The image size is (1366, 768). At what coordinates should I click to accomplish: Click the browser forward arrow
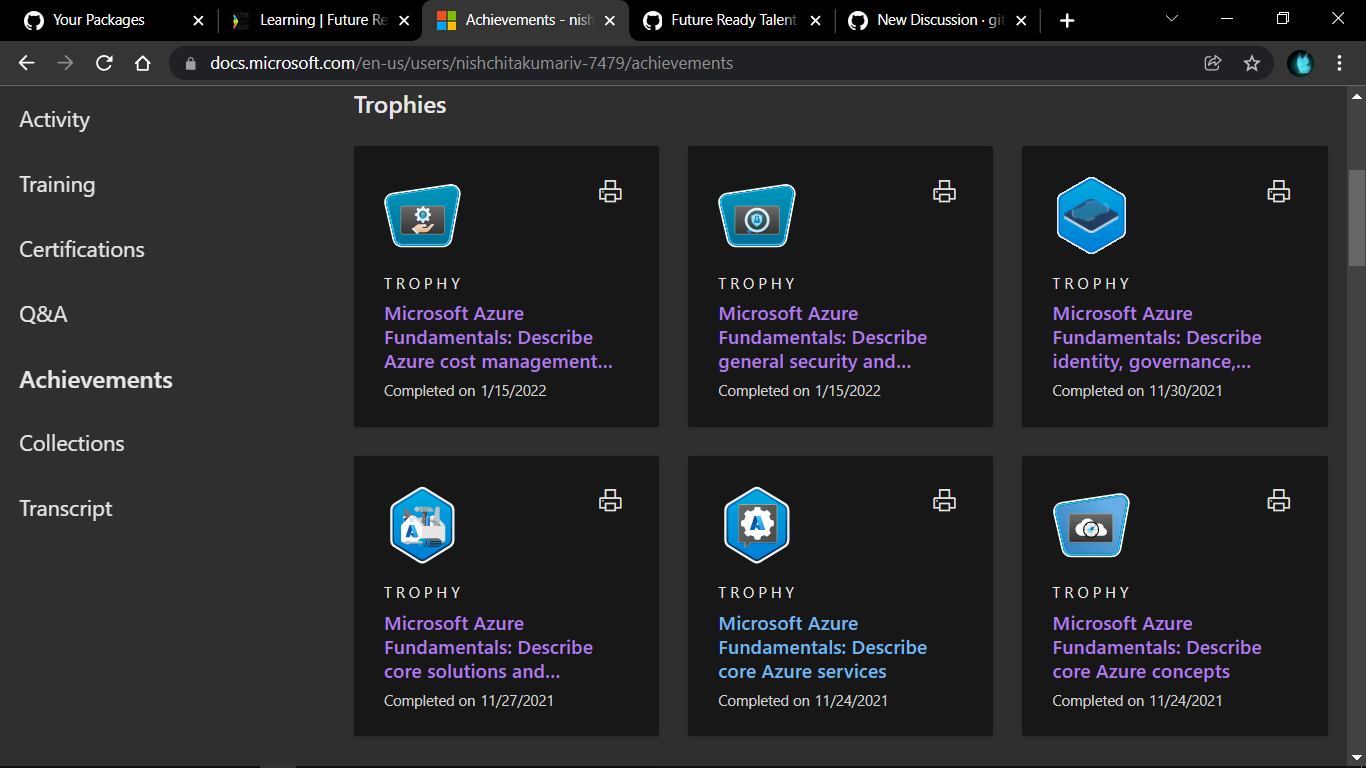point(65,63)
